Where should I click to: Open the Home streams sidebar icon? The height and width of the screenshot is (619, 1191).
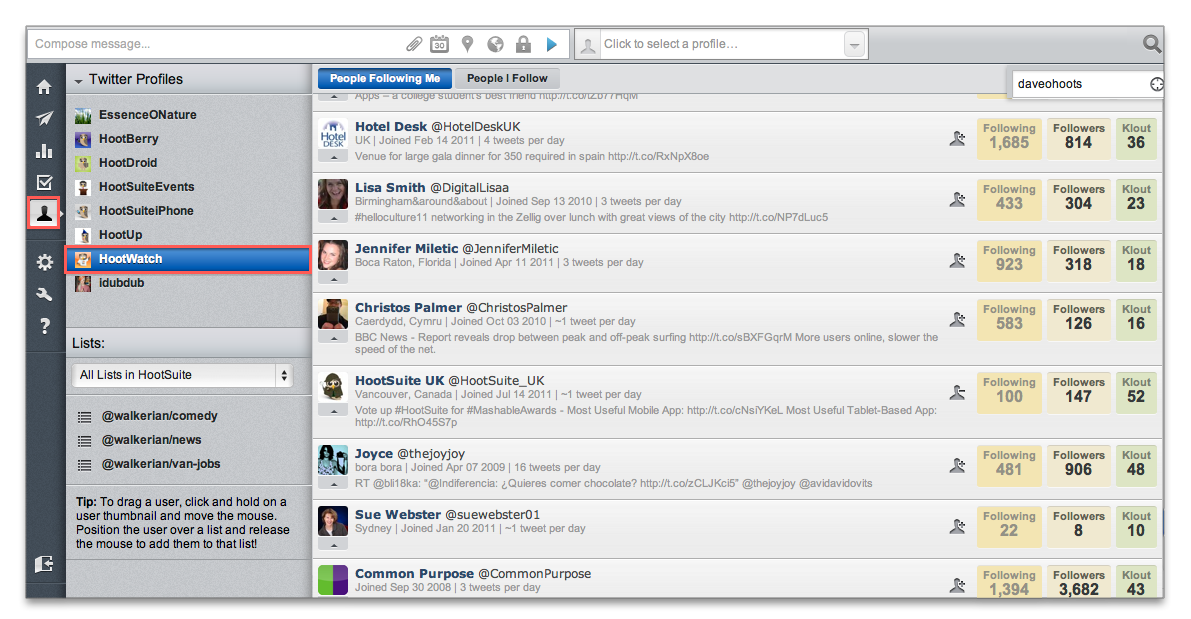45,87
